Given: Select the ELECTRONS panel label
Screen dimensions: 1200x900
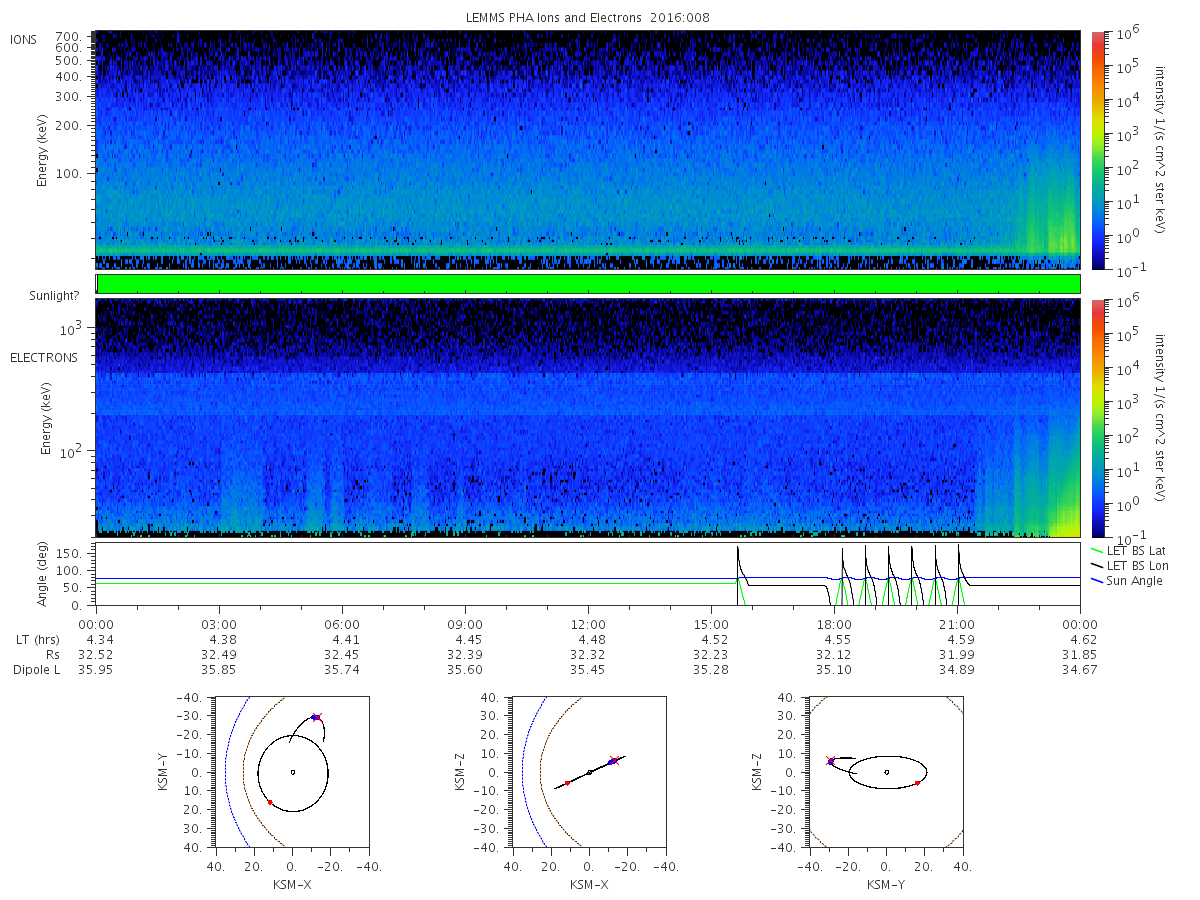Looking at the screenshot, I should [x=44, y=357].
